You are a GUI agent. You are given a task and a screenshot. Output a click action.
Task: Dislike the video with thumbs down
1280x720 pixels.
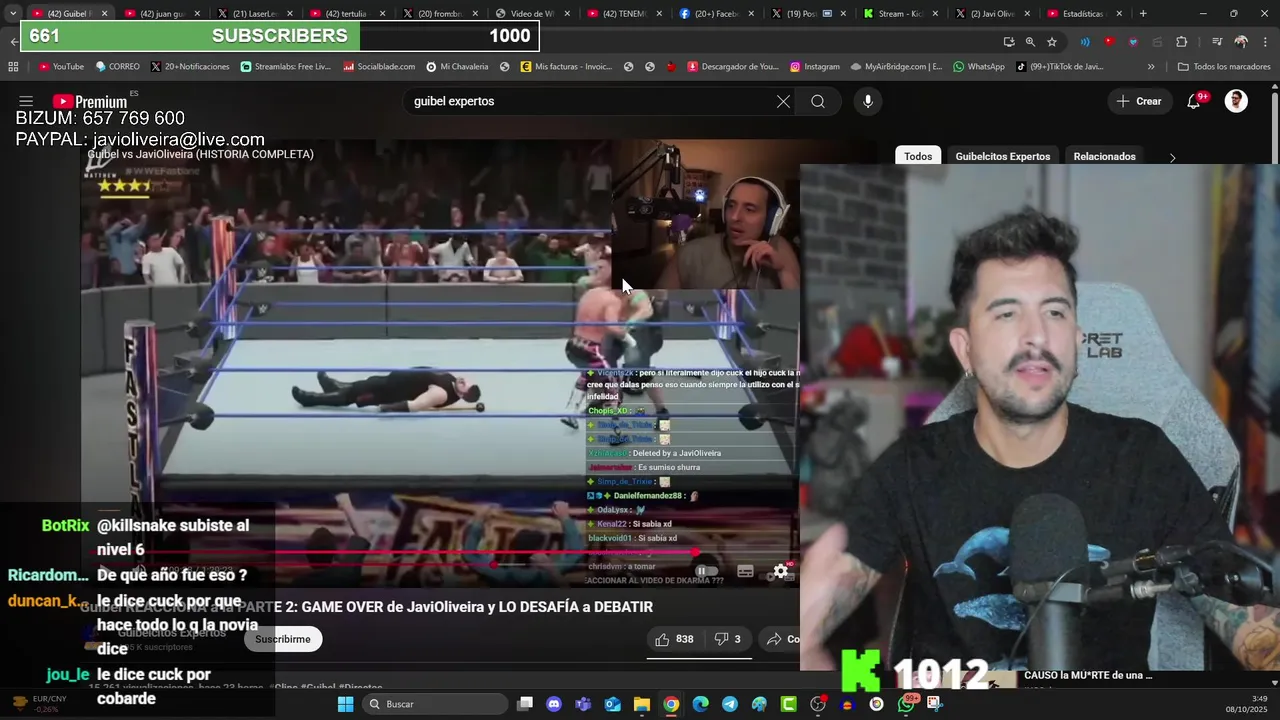point(727,639)
